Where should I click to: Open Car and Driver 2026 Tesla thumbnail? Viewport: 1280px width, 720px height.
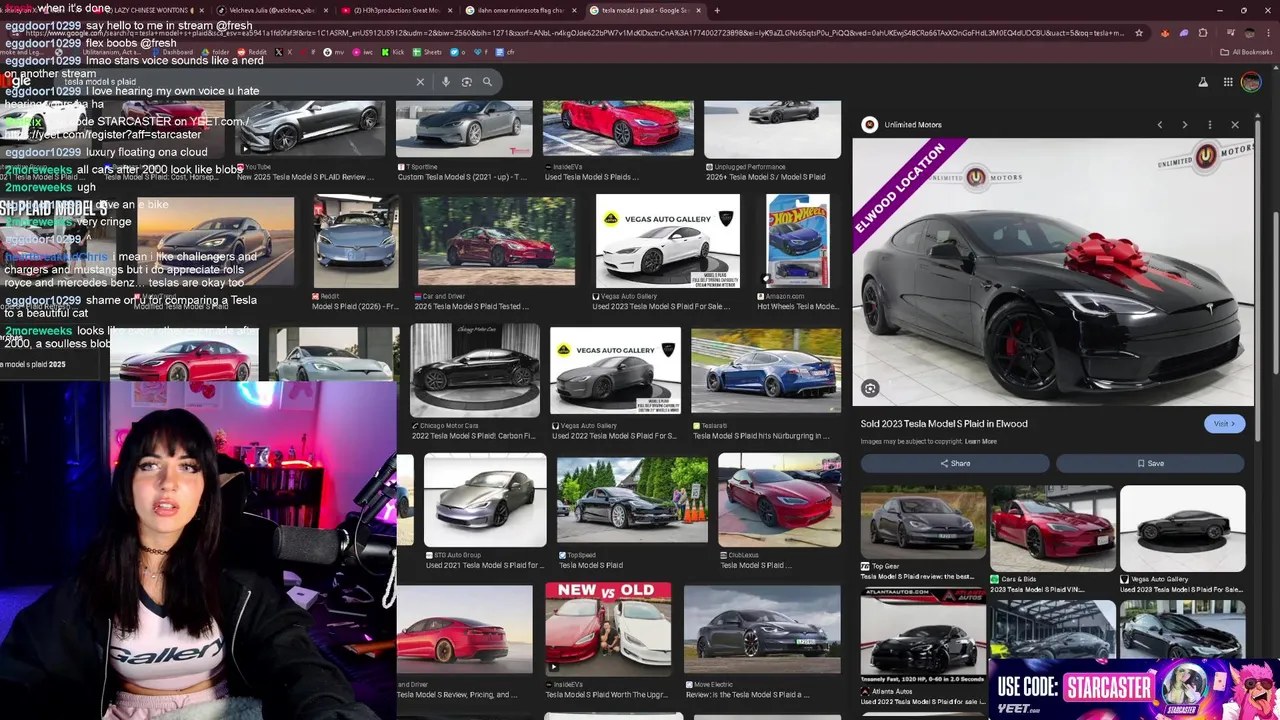click(x=497, y=241)
